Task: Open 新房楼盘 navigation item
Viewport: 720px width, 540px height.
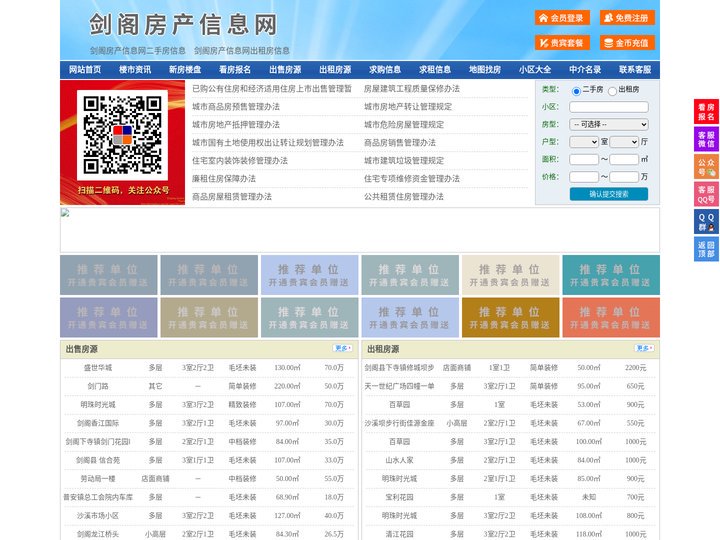Action: [185, 70]
